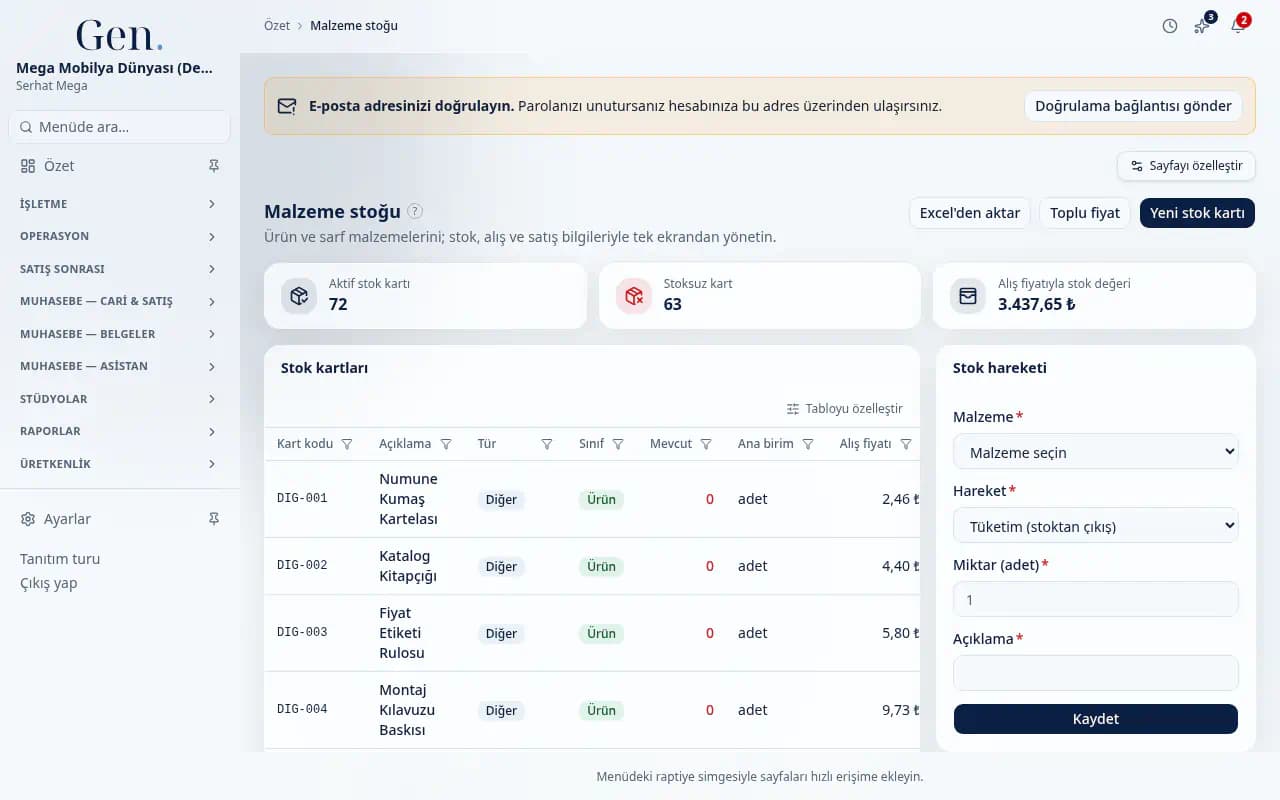Open the clock history icon in header

pos(1170,26)
